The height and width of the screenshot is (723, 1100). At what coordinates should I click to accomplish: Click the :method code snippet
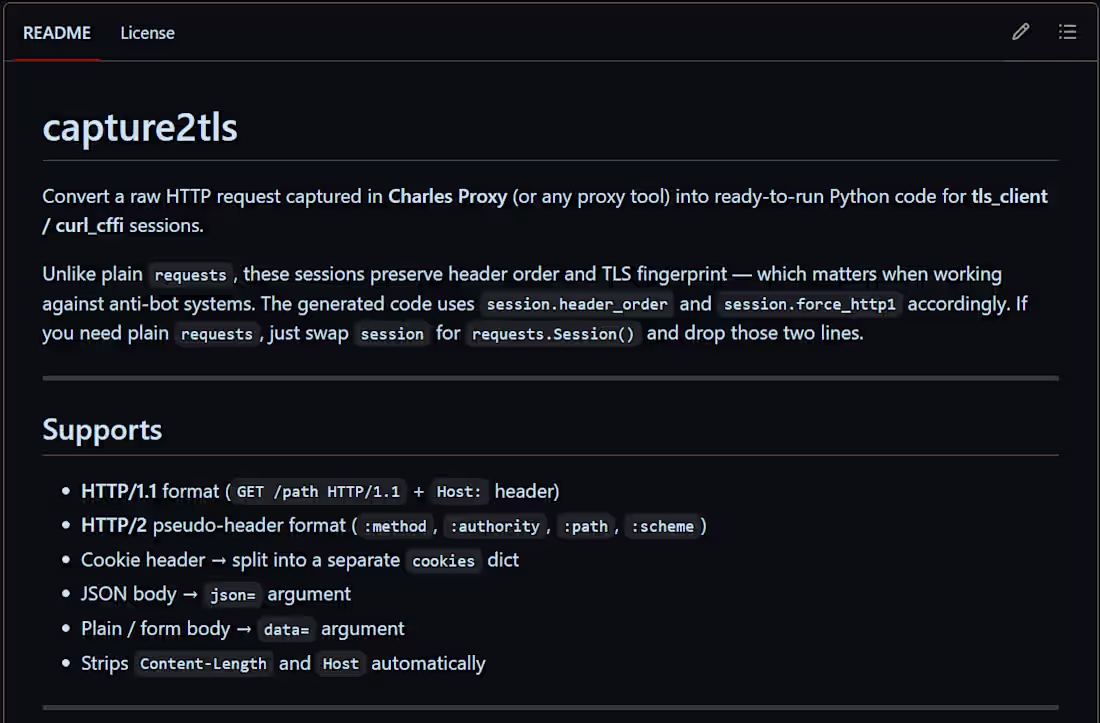[x=395, y=527]
